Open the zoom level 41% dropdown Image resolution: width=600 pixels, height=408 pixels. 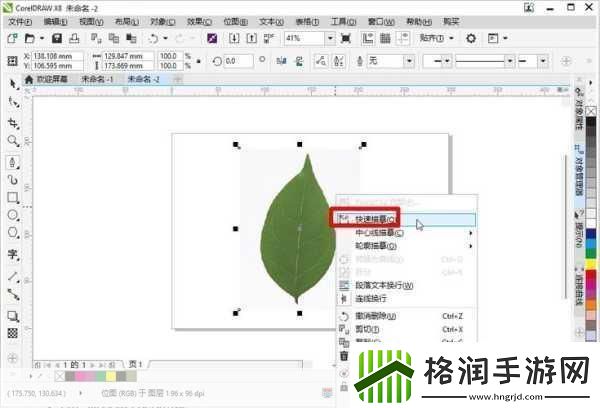point(330,38)
